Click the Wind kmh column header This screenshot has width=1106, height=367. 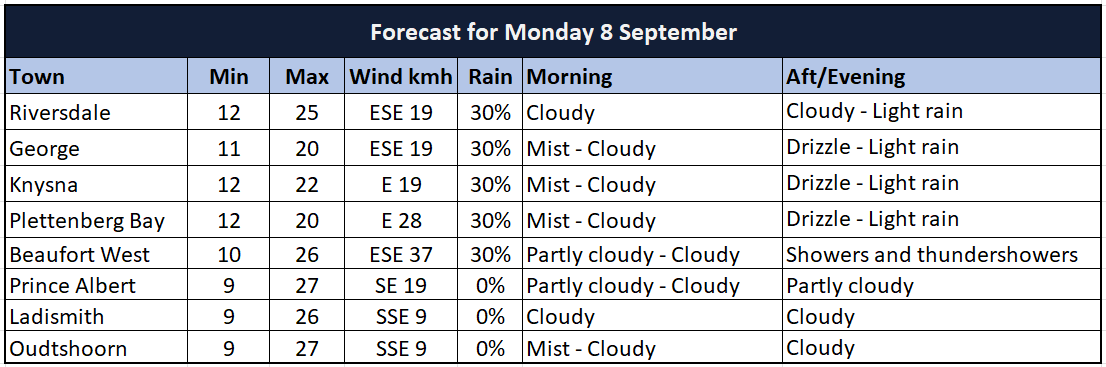[401, 77]
